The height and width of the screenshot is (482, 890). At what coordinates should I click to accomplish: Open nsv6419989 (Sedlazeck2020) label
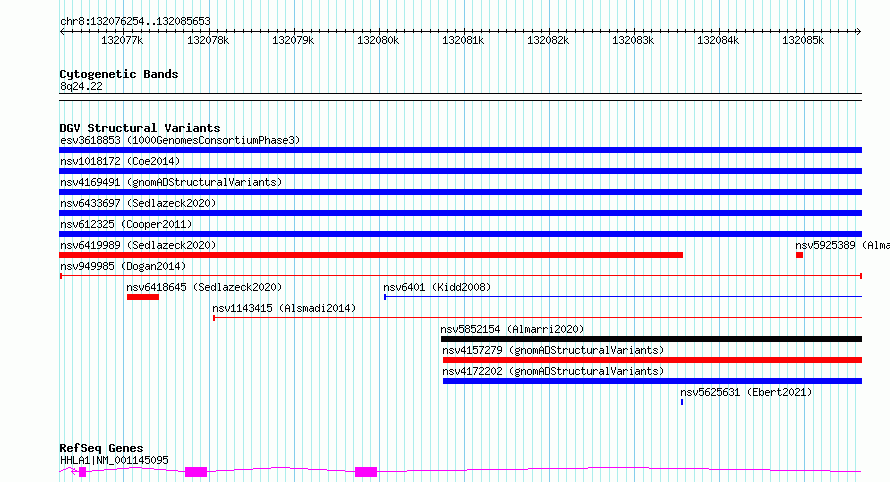[x=138, y=245]
